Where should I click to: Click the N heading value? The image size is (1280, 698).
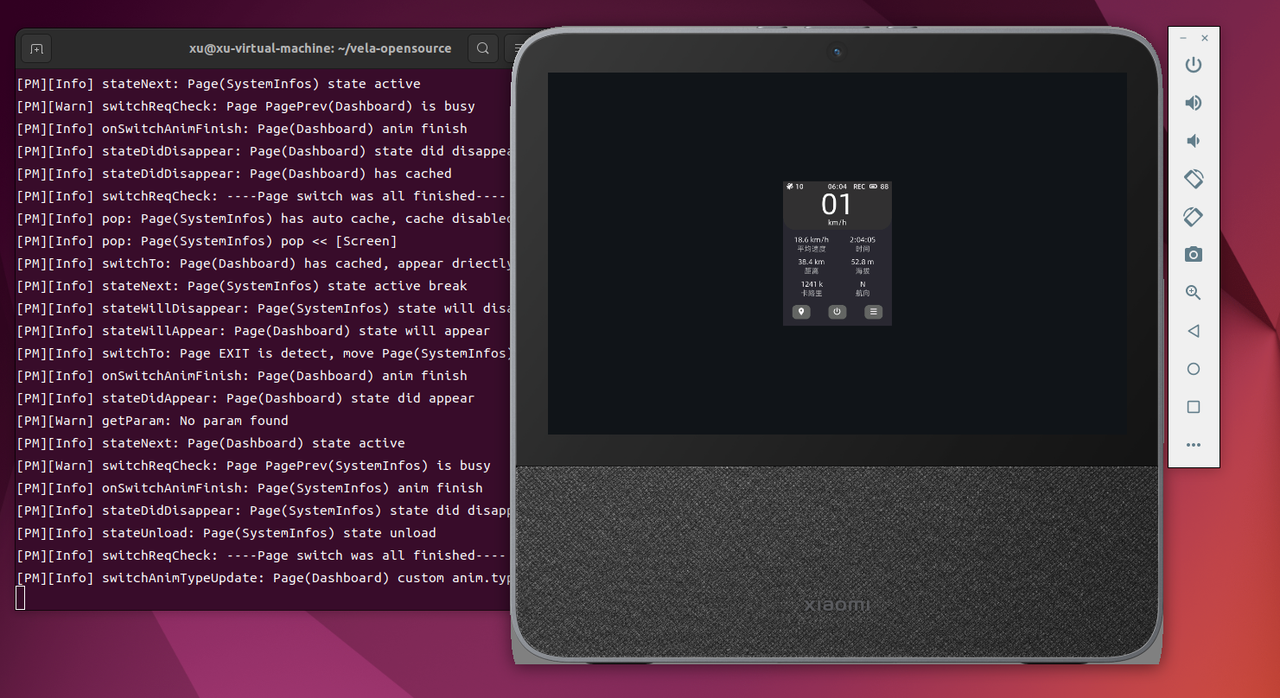(x=862, y=284)
